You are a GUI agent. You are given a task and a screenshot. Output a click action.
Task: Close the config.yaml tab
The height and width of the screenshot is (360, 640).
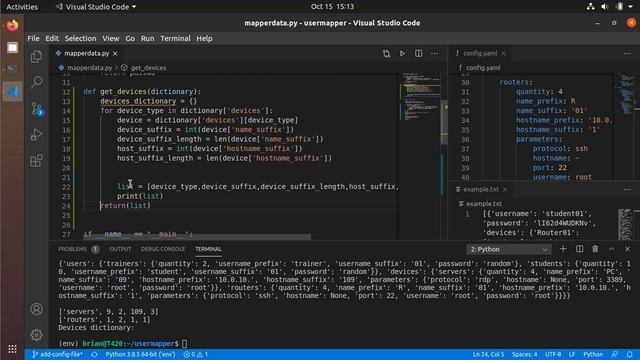coord(503,53)
